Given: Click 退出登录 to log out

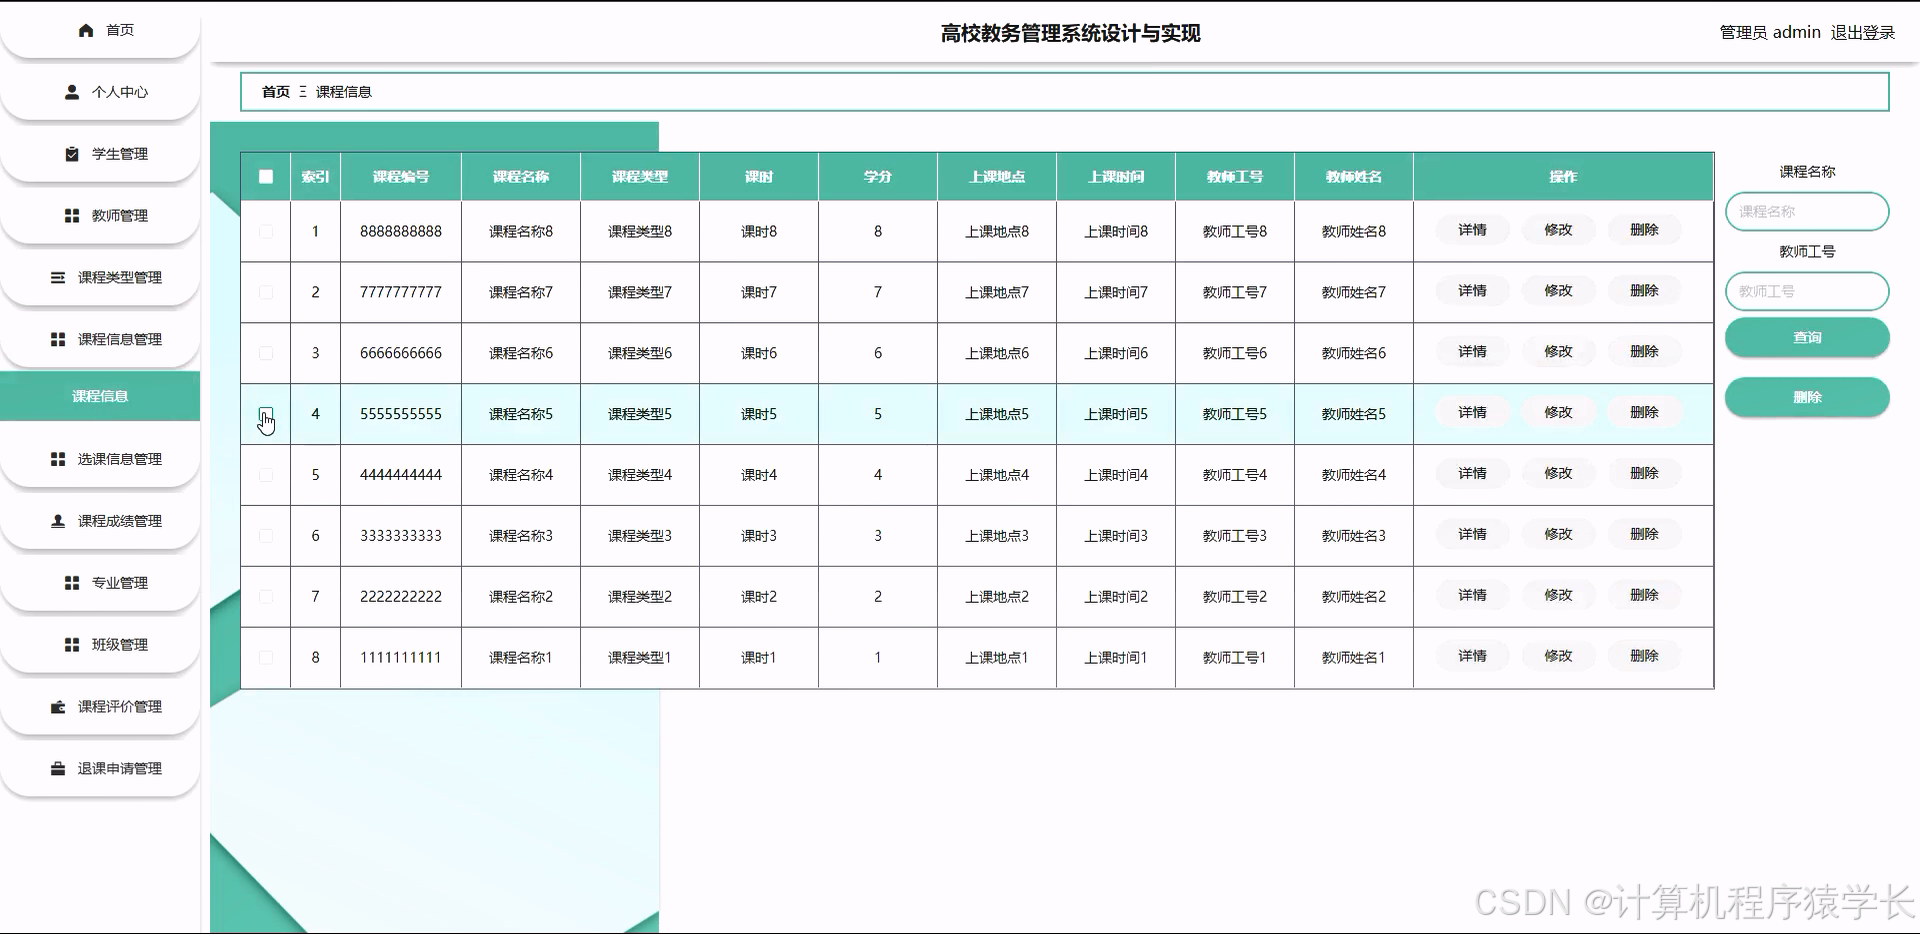Looking at the screenshot, I should 1863,32.
